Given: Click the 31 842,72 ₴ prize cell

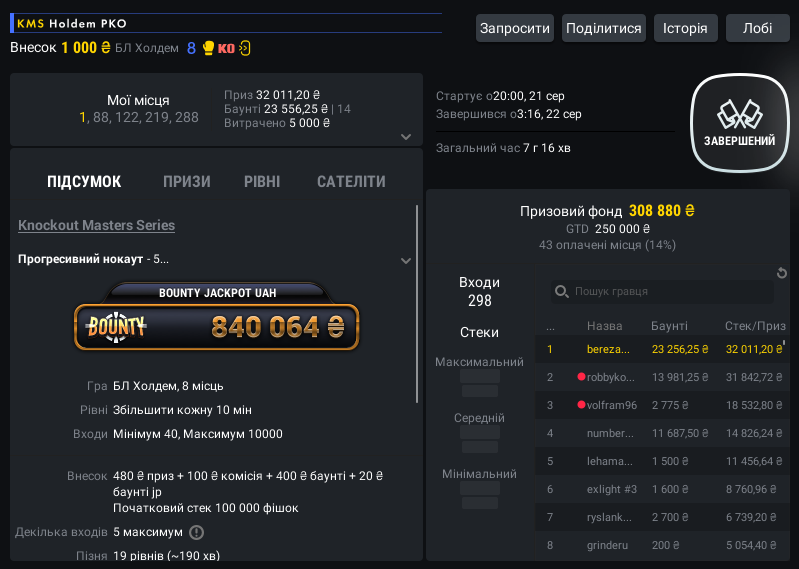Looking at the screenshot, I should point(754,377).
